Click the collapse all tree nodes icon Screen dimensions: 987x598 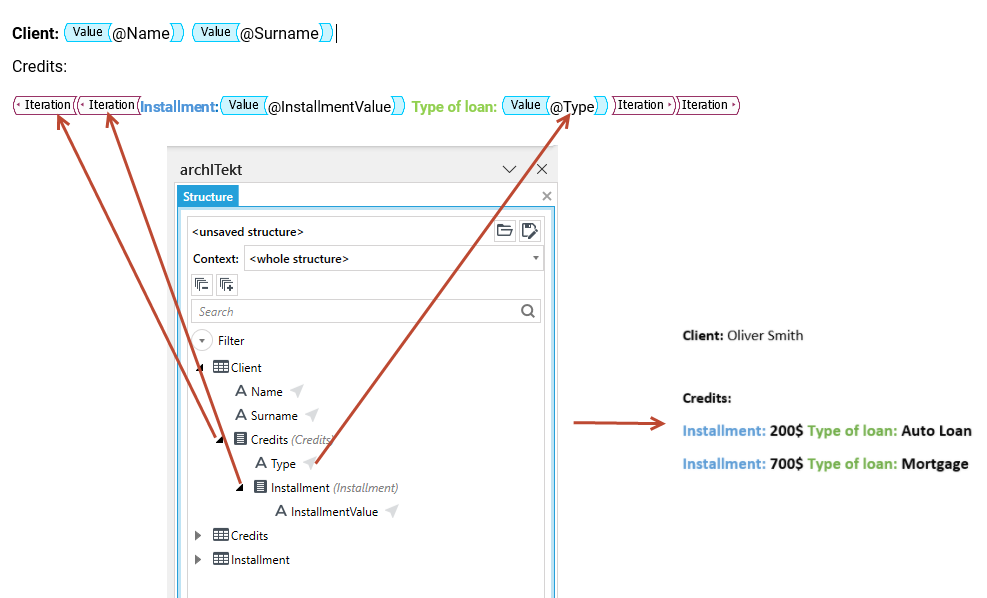(x=202, y=285)
